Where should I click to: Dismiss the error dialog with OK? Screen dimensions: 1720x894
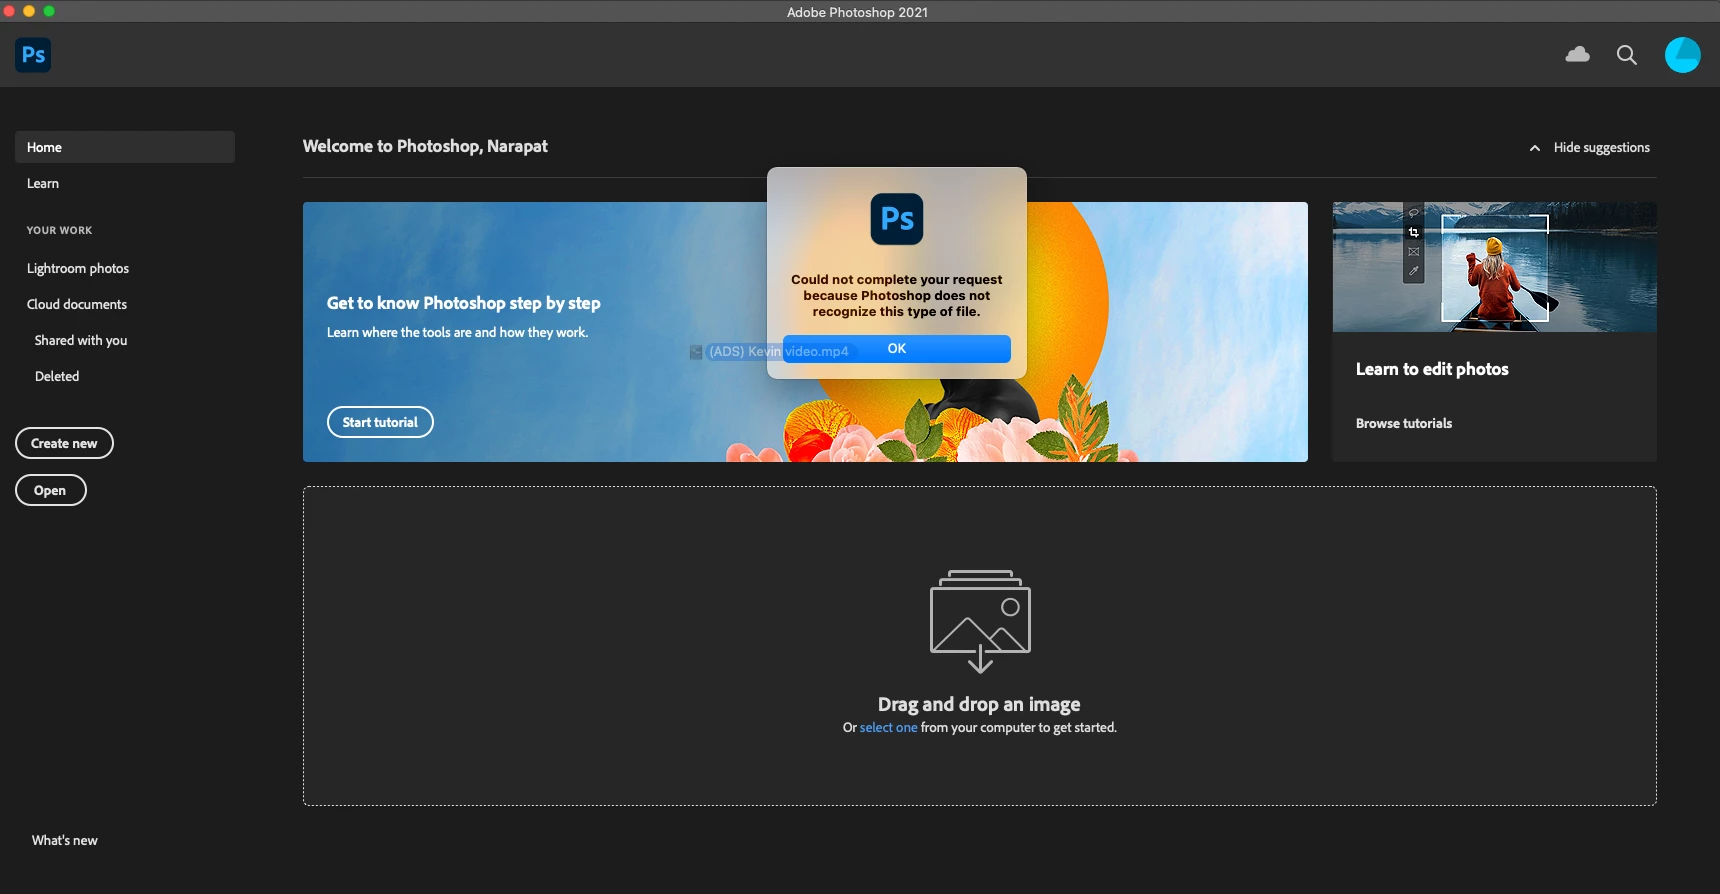(897, 349)
